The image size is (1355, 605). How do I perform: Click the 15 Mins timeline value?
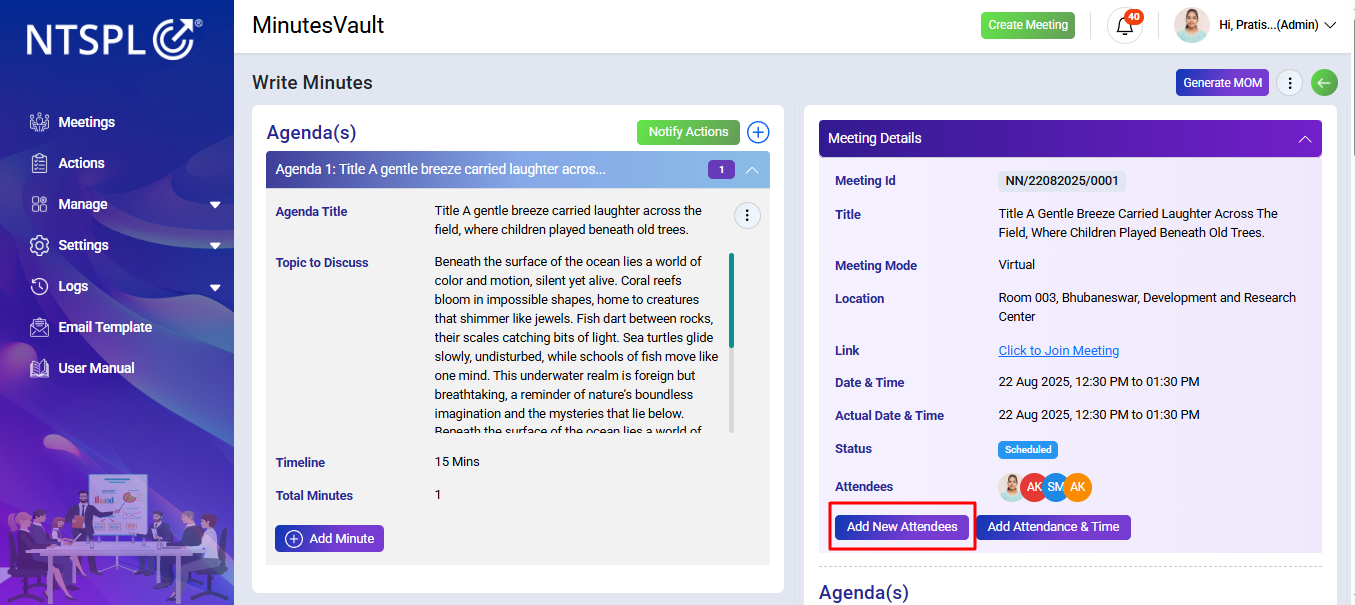457,462
